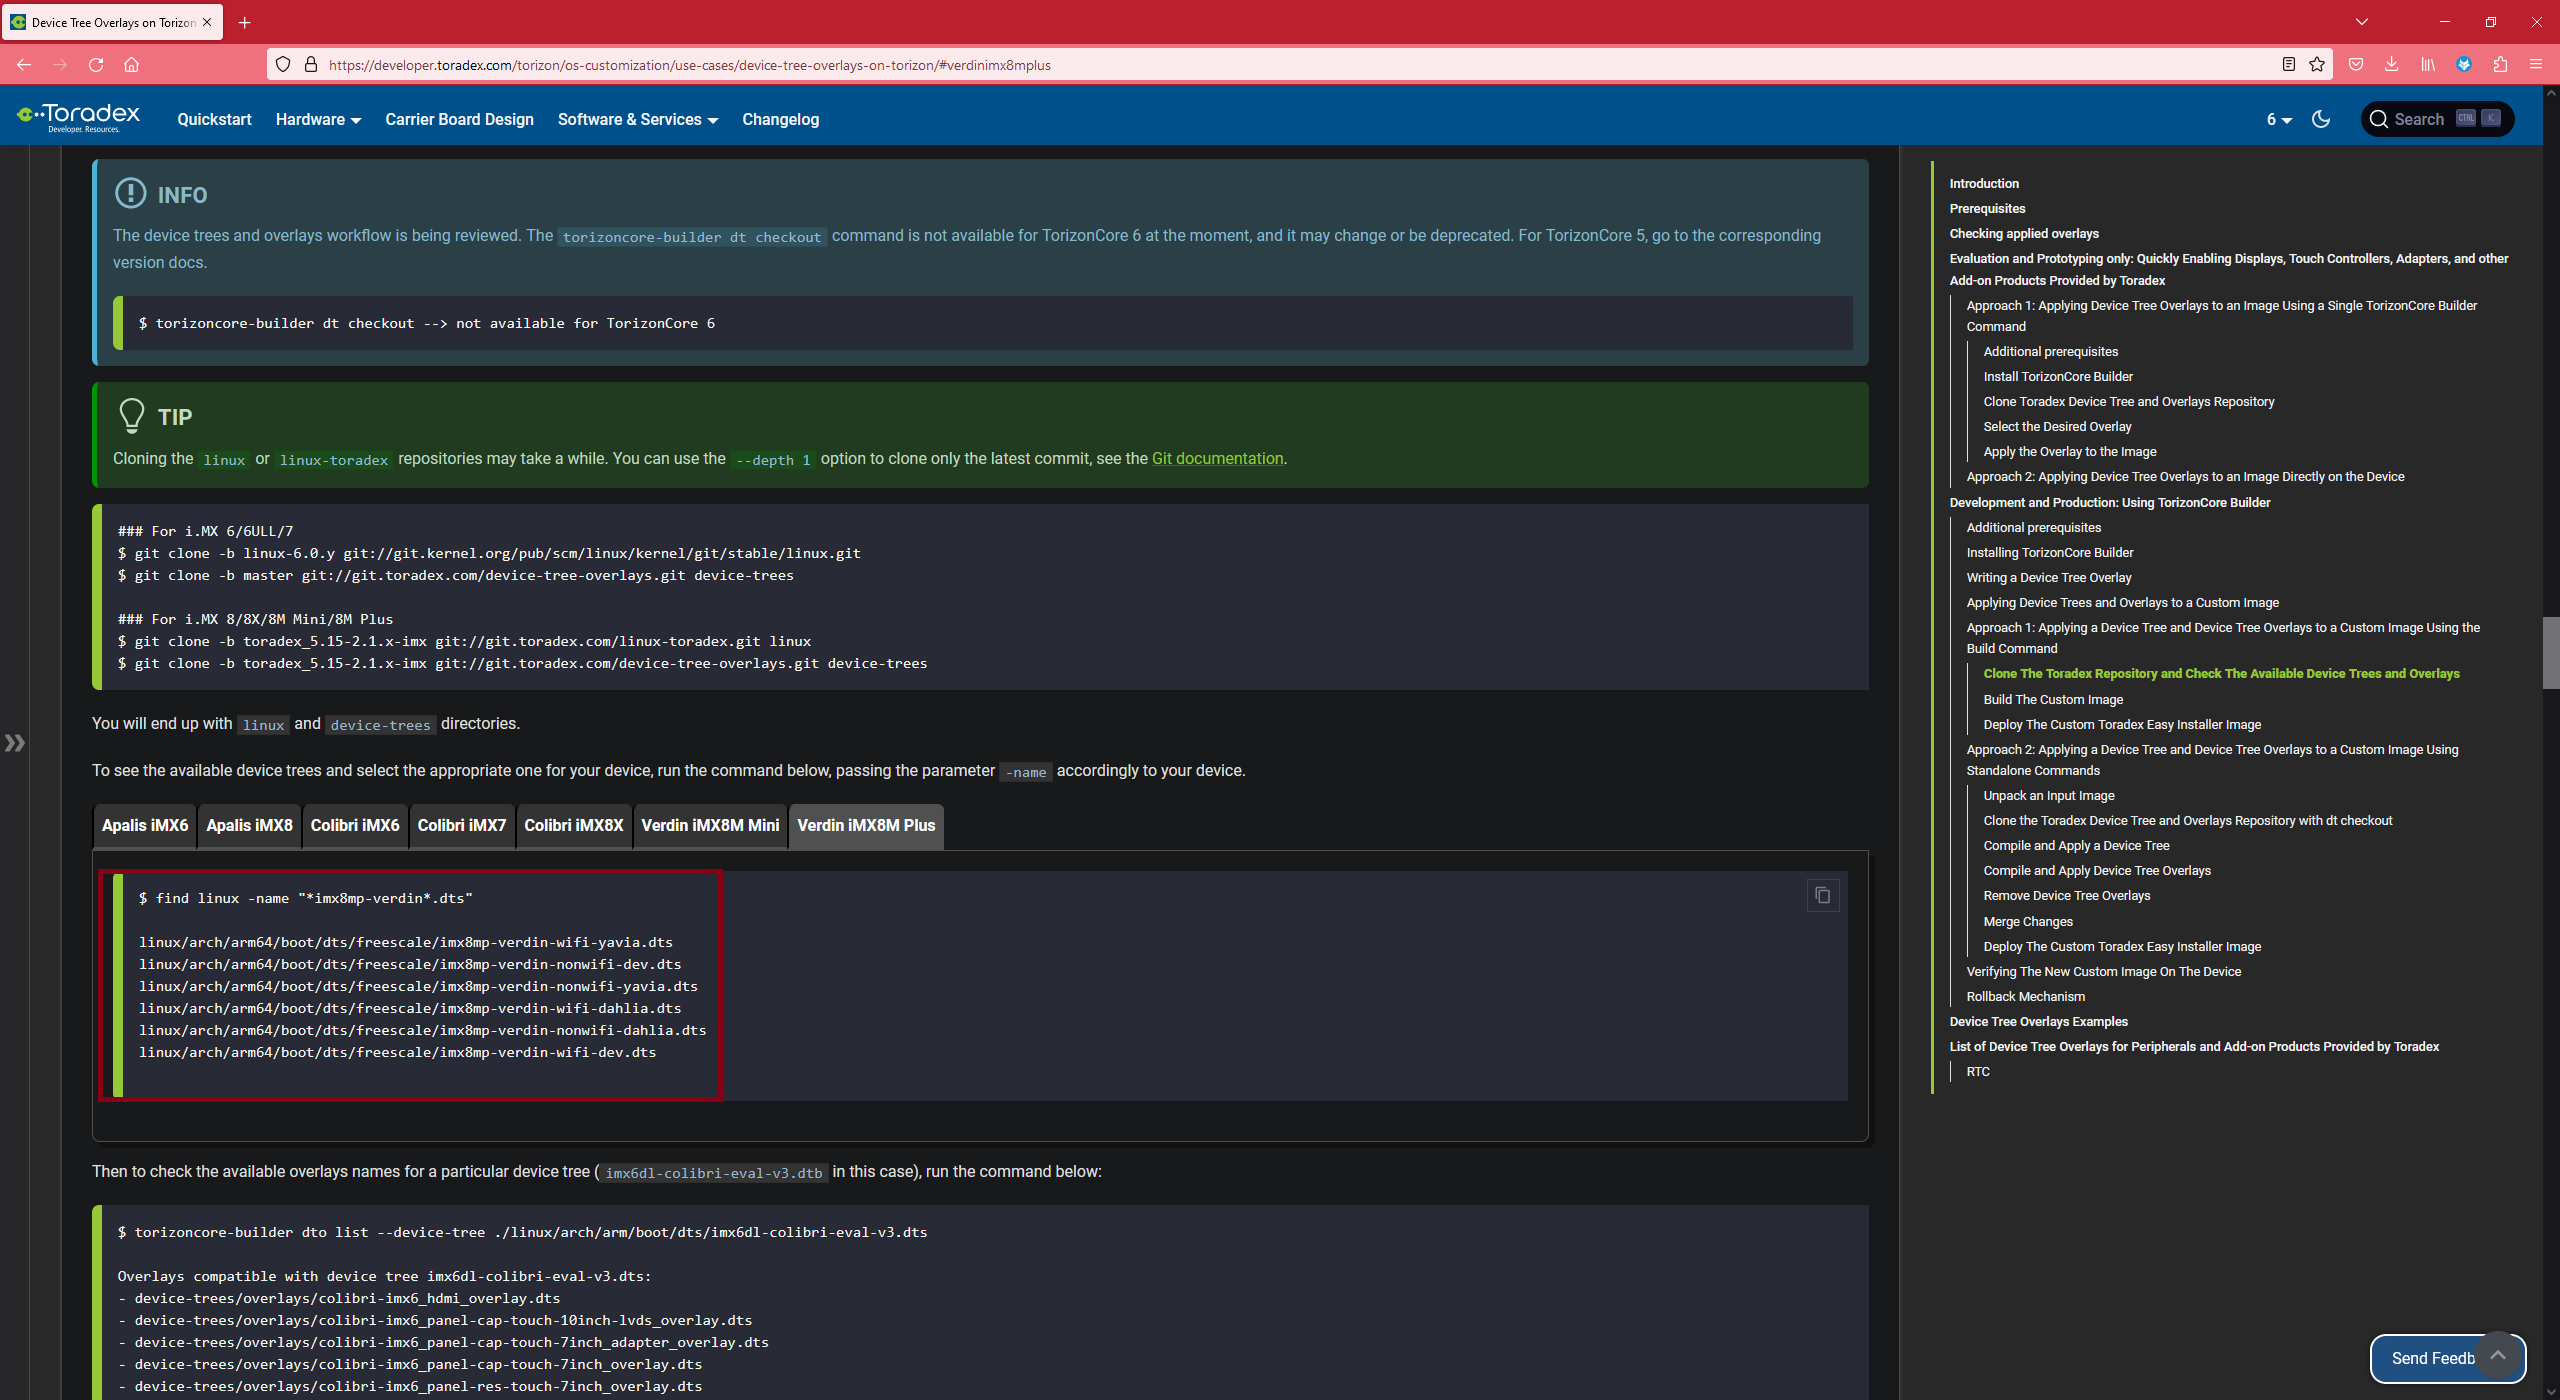
Task: Go to Apply the Overlay to the Image
Action: [2069, 451]
